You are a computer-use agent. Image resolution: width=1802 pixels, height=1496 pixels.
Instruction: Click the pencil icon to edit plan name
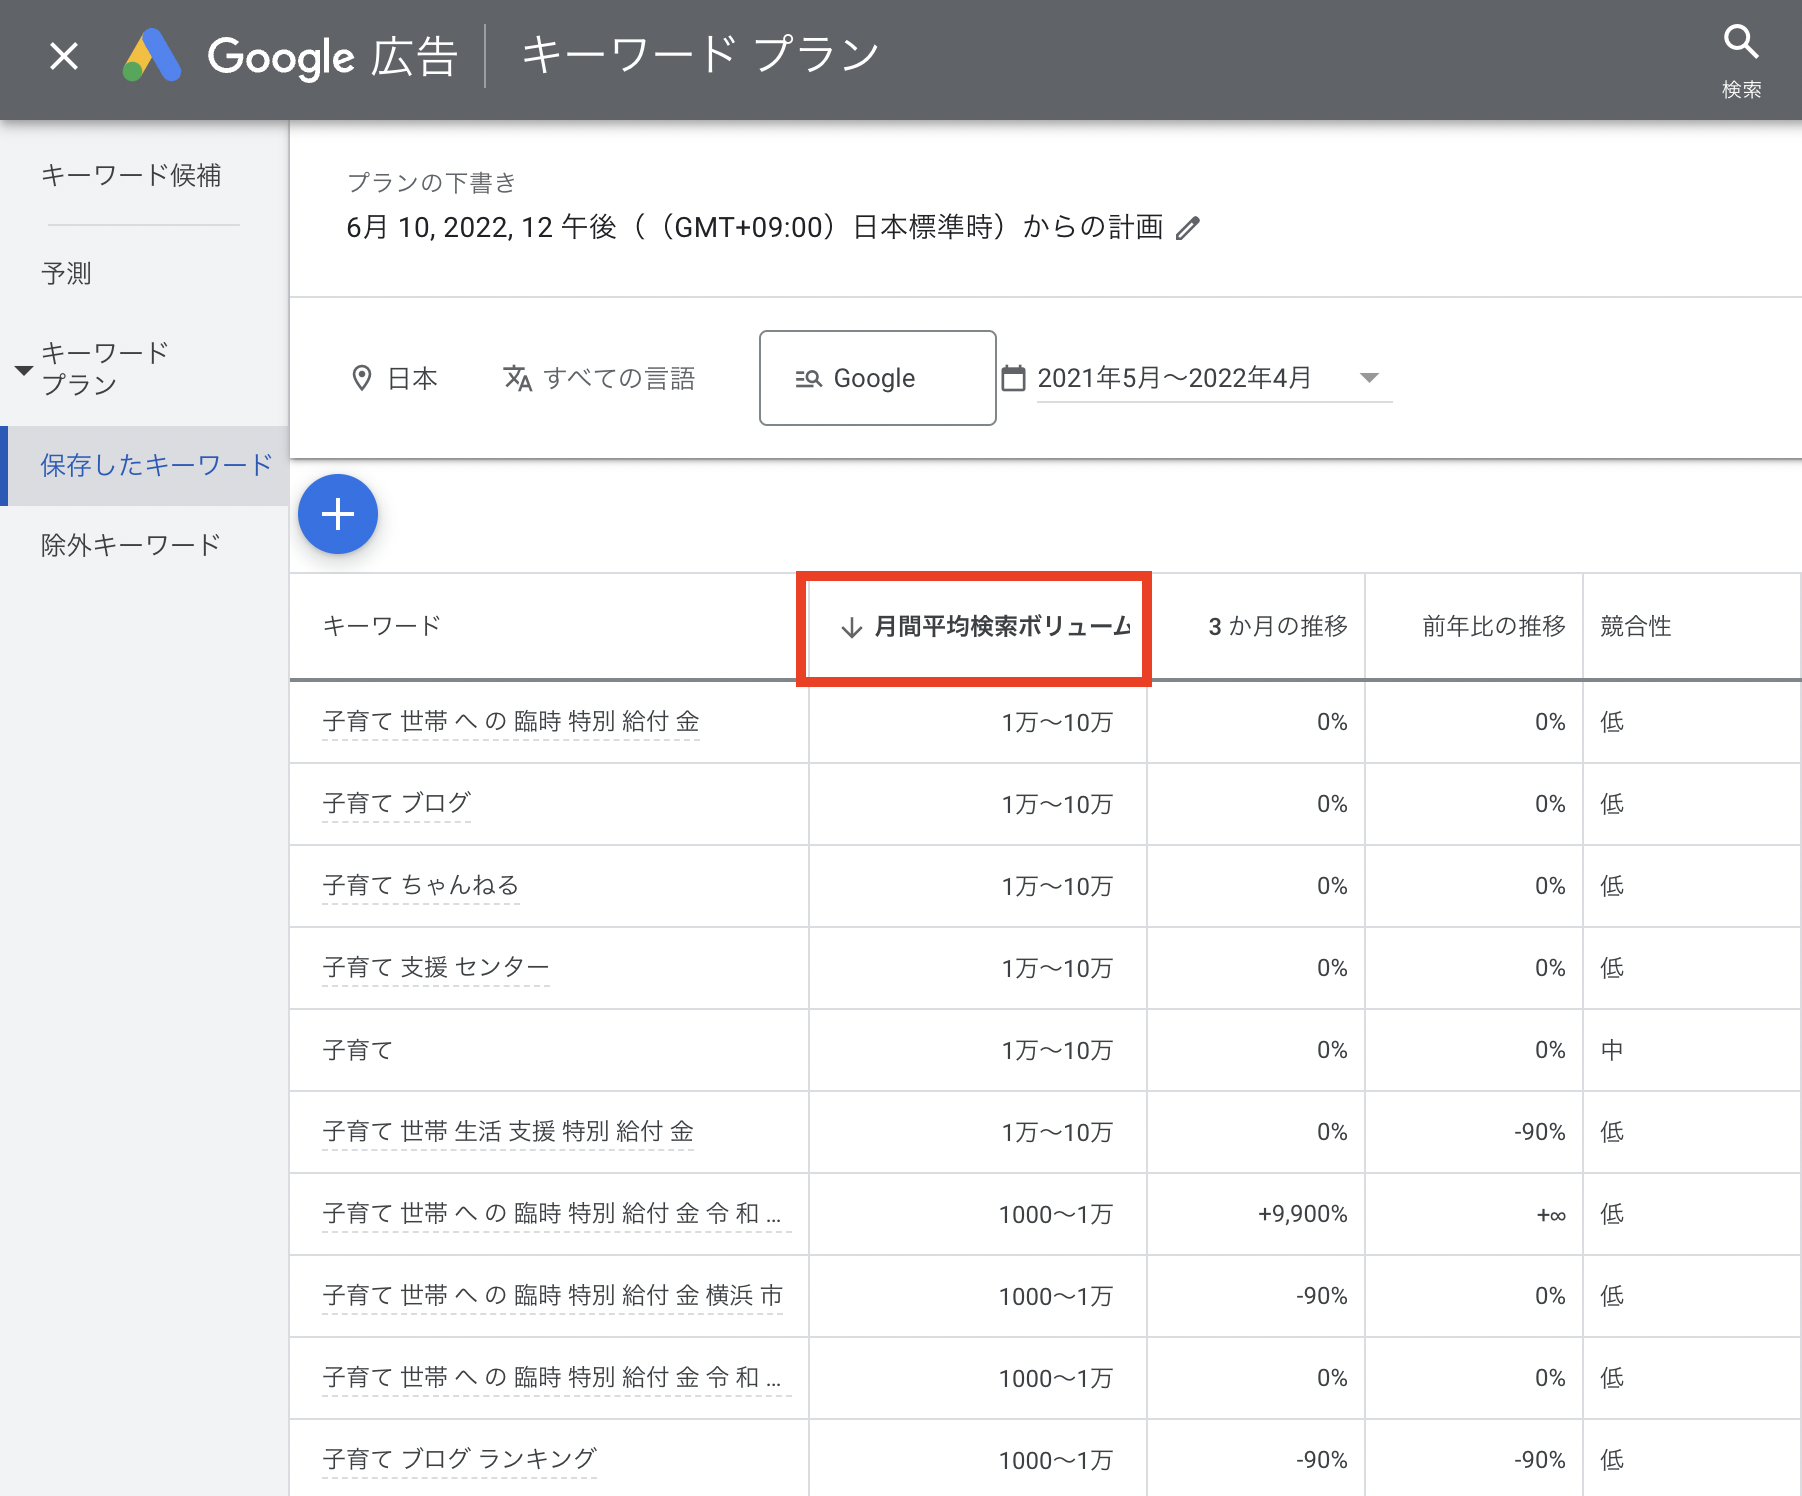point(1187,228)
